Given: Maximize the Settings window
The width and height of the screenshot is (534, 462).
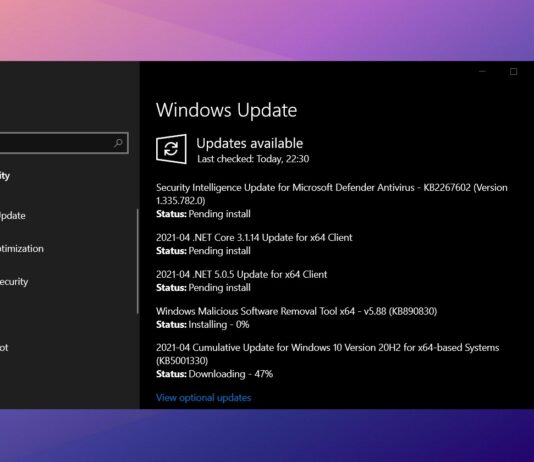Looking at the screenshot, I should (x=513, y=71).
